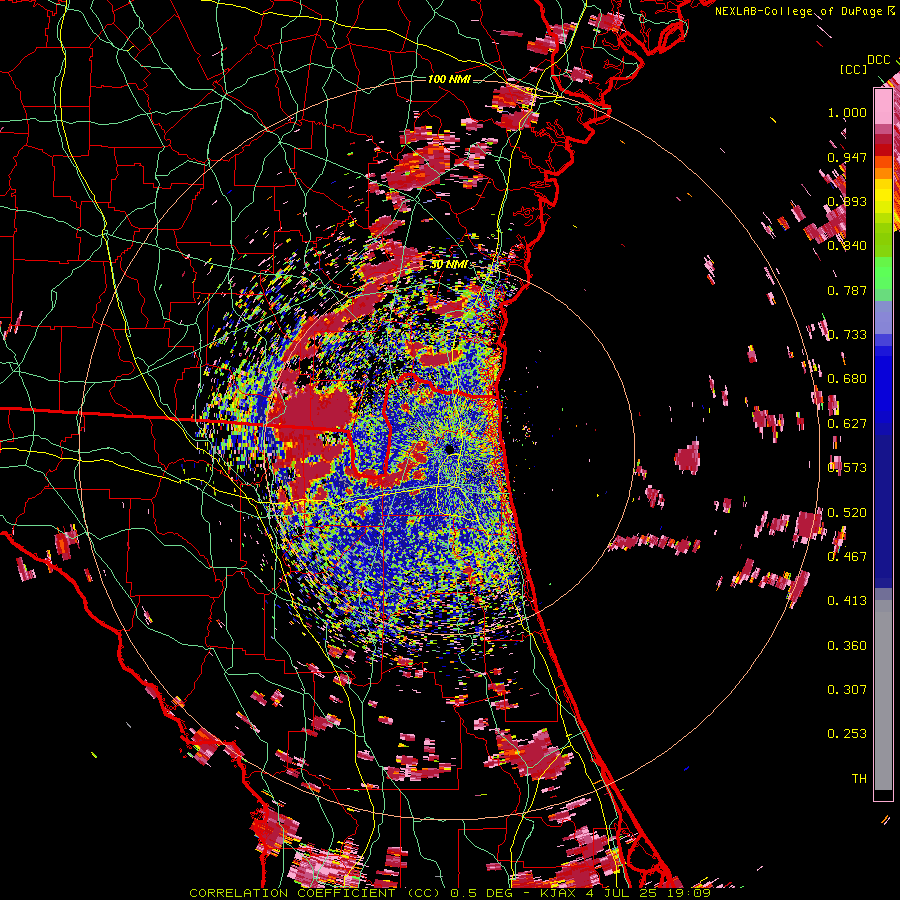Select the 0.253 scale value

847,734
